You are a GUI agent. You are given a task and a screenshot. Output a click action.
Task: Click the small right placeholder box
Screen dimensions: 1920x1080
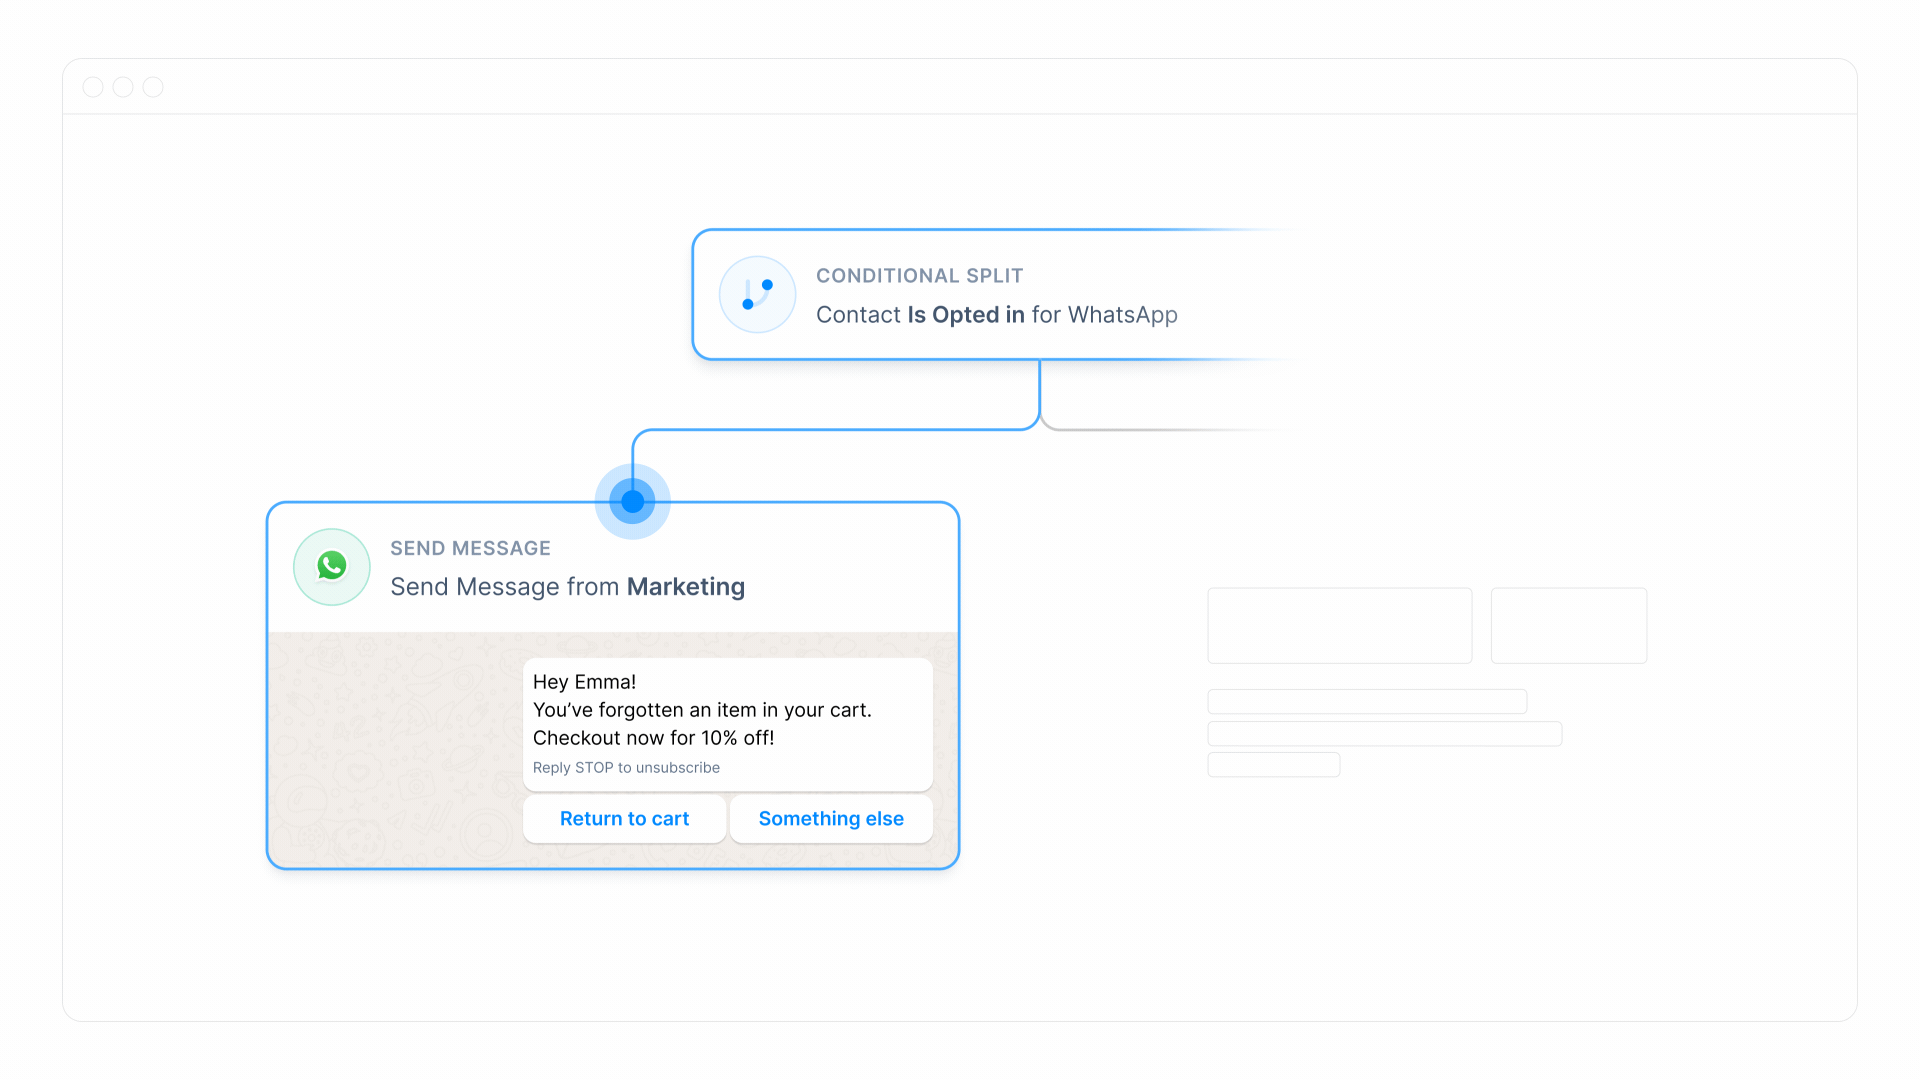(x=1568, y=625)
